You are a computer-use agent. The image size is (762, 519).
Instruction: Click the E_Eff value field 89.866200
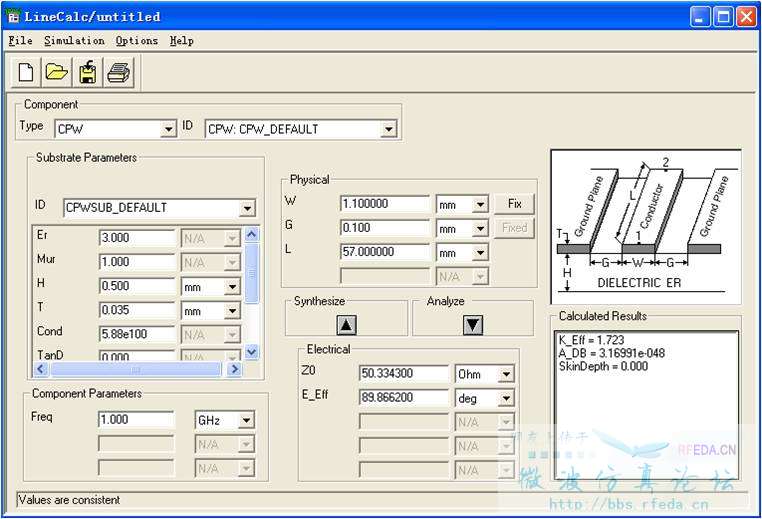pyautogui.click(x=403, y=398)
